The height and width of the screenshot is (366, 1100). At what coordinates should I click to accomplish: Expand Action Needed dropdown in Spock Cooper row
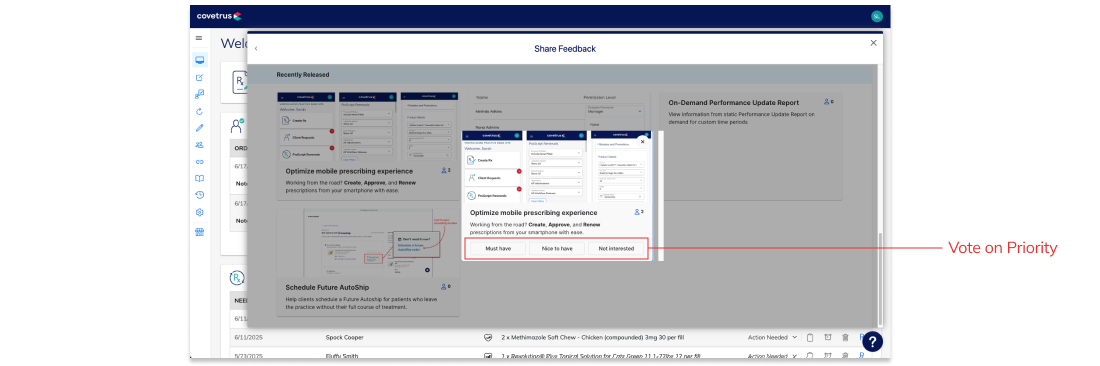(x=772, y=337)
